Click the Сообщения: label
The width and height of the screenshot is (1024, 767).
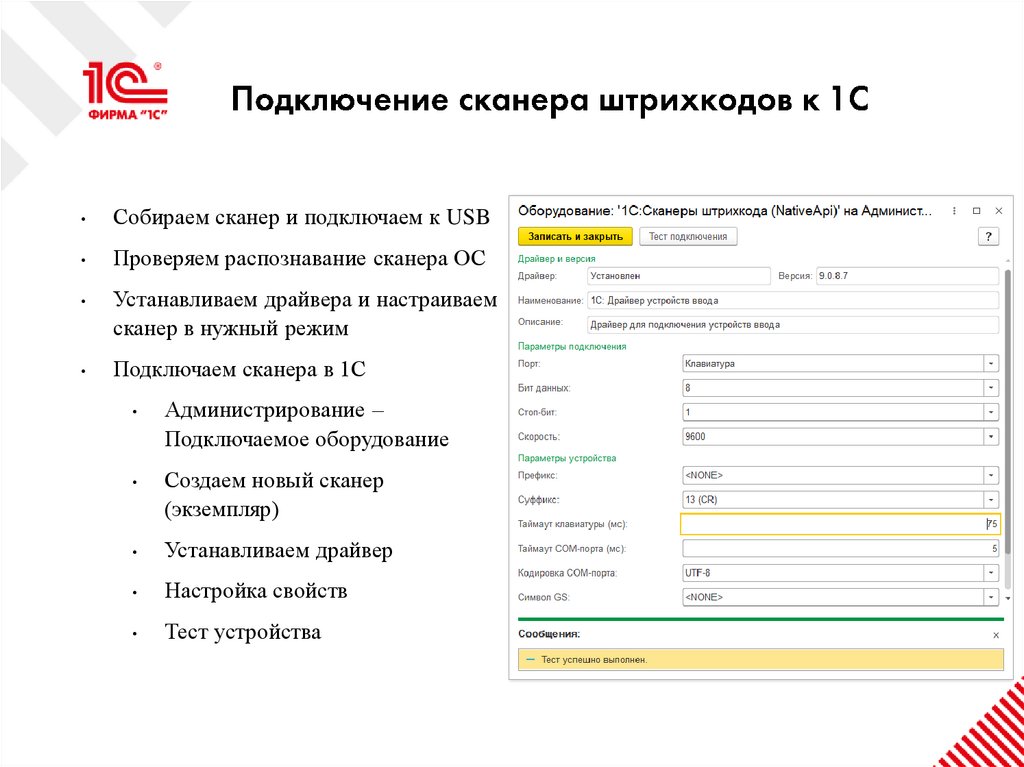pos(549,634)
